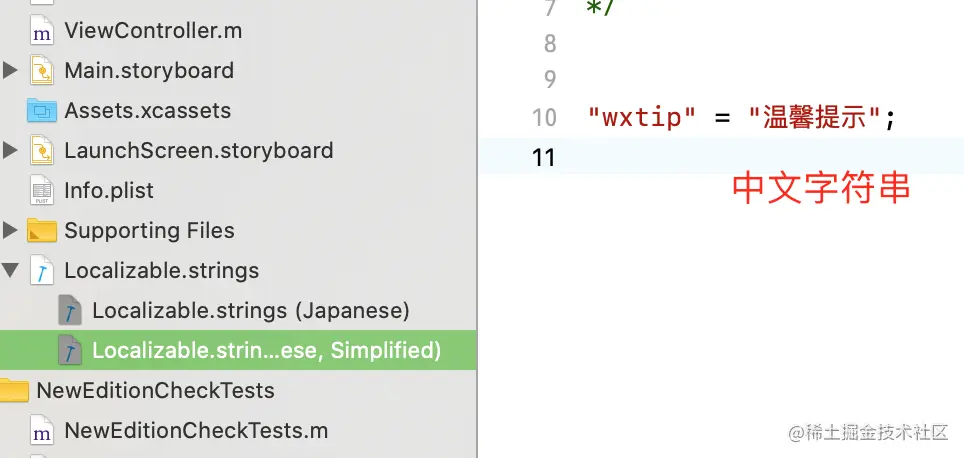Select Assets.xcassets in the navigator
The height and width of the screenshot is (458, 964).
point(148,111)
